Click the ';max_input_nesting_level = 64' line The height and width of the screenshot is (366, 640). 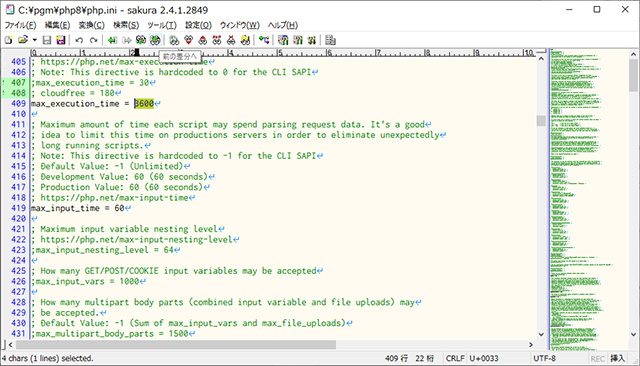102,250
